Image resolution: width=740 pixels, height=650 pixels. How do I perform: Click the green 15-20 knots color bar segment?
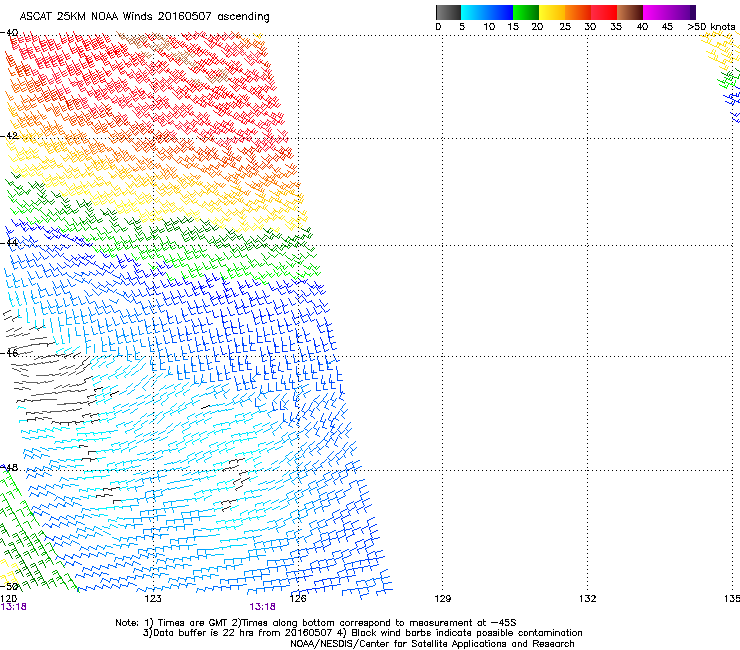[526, 12]
